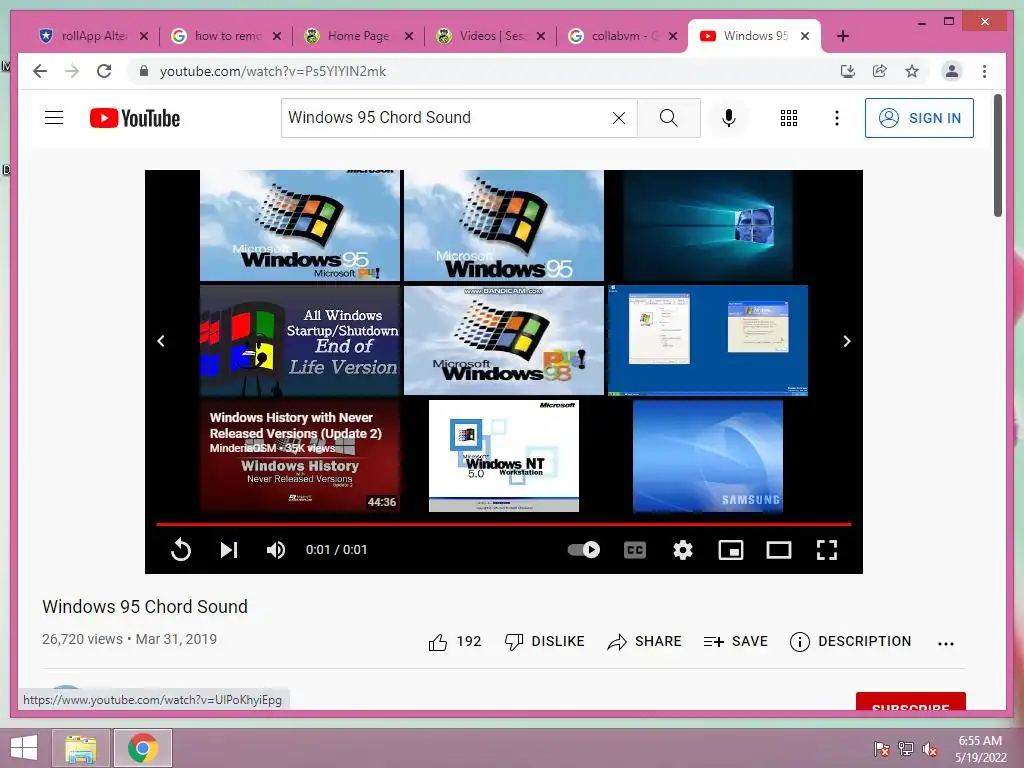Open the Chrome profile avatar
The image size is (1024, 768).
click(952, 71)
